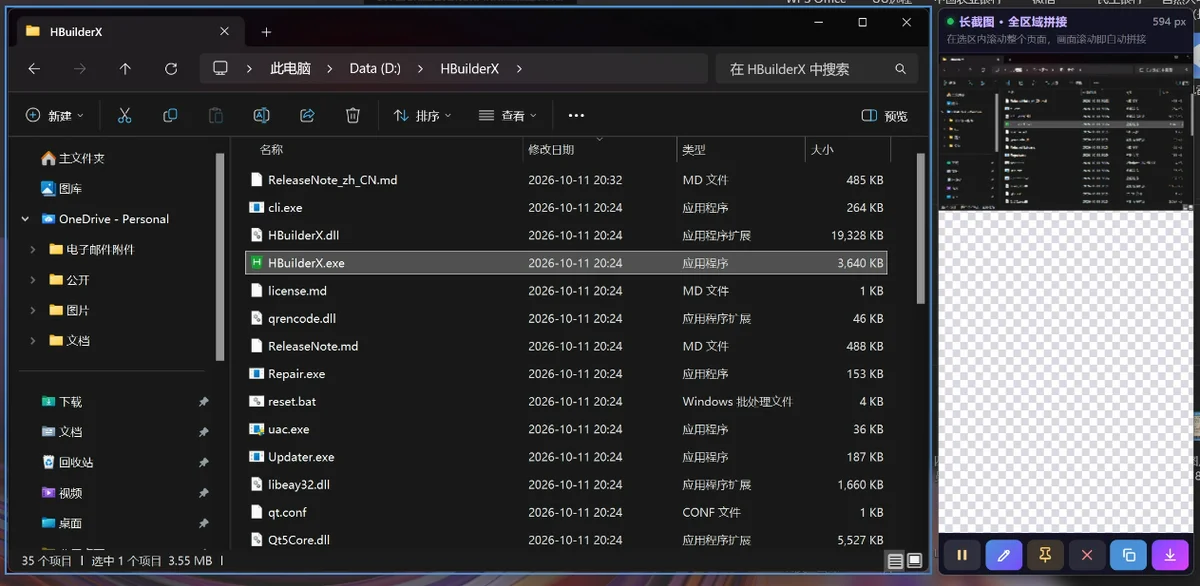Open 图库 in navigation pane

[62, 188]
